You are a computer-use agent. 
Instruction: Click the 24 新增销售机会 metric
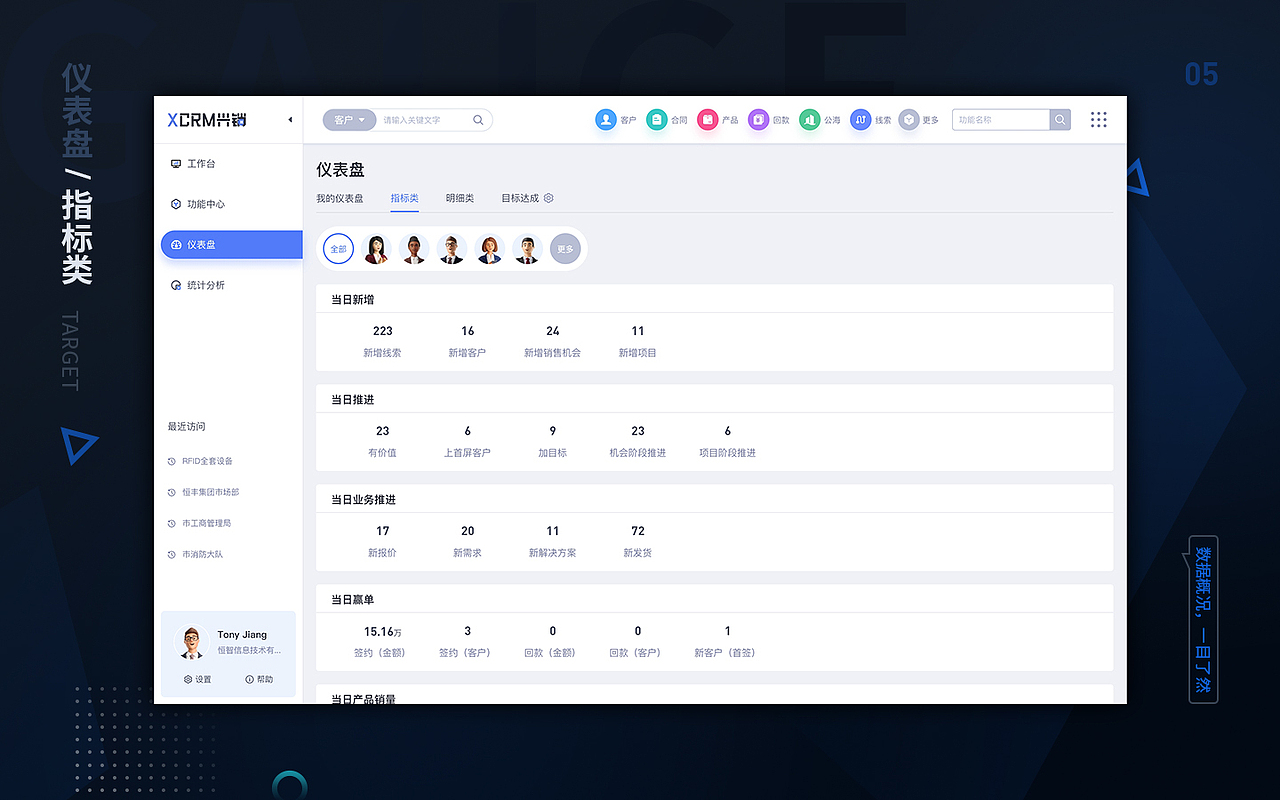click(552, 341)
